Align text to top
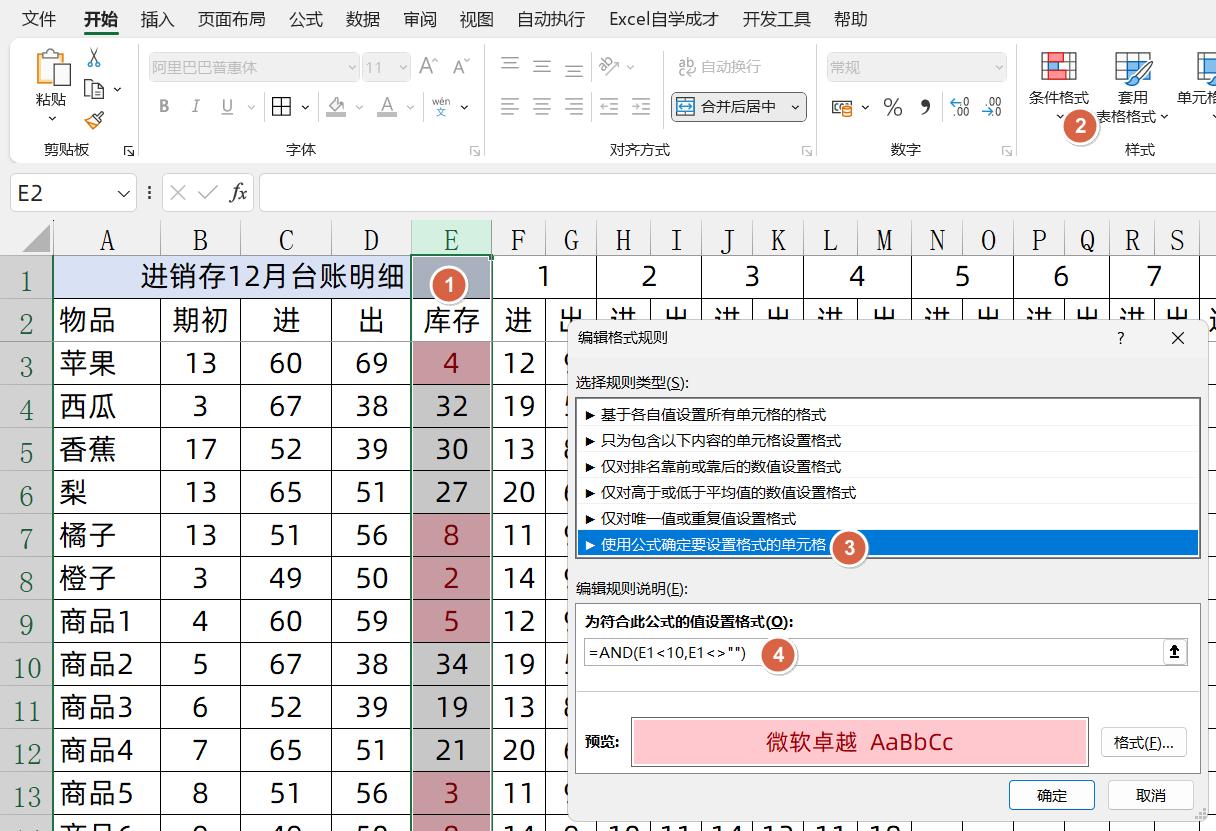1216x831 pixels. click(510, 65)
